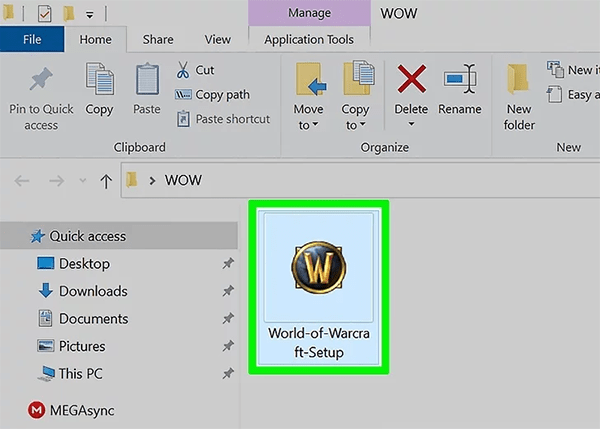600x429 pixels.
Task: Click the folder icon in address bar
Action: click(132, 179)
